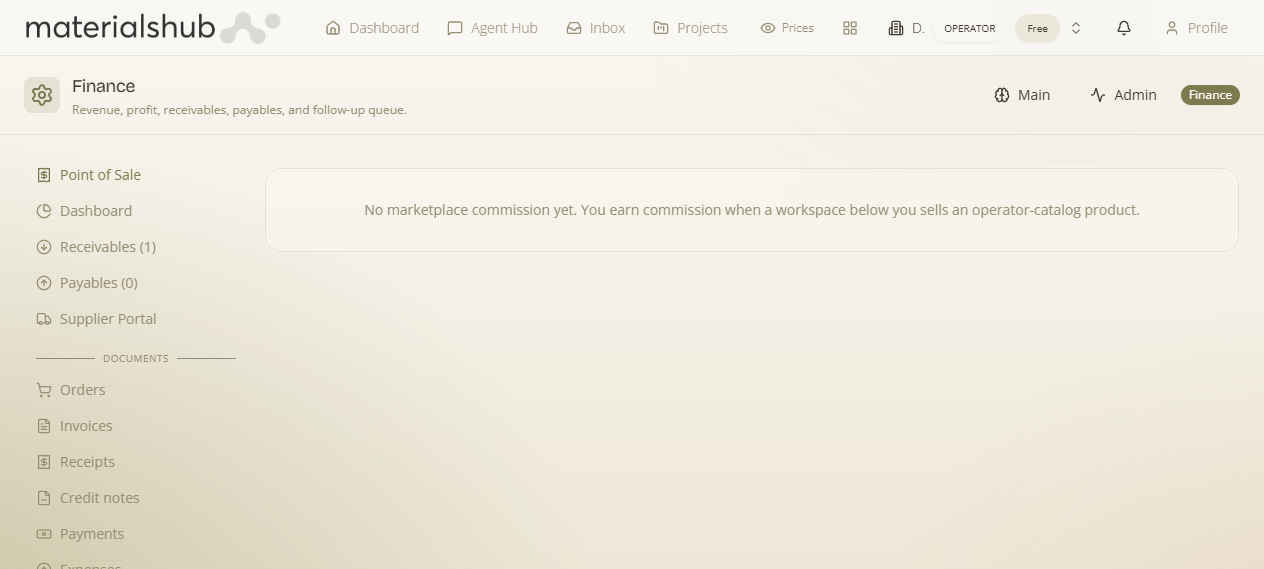Click the Point of Sale dollar icon
1264x569 pixels.
click(44, 175)
